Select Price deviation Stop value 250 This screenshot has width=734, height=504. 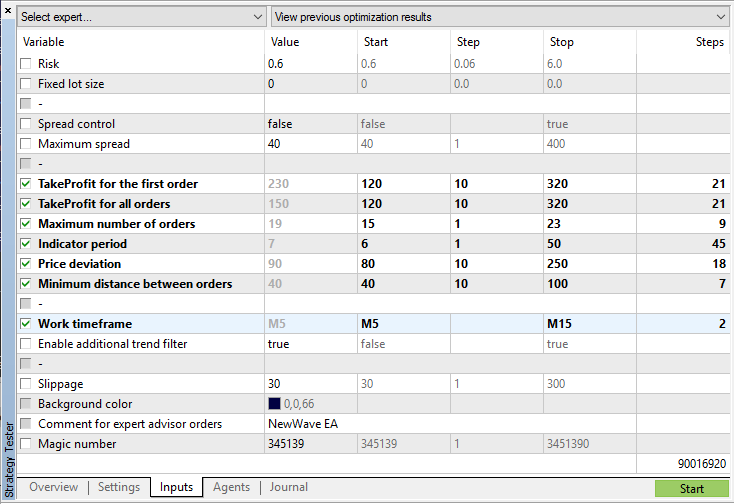click(x=590, y=263)
